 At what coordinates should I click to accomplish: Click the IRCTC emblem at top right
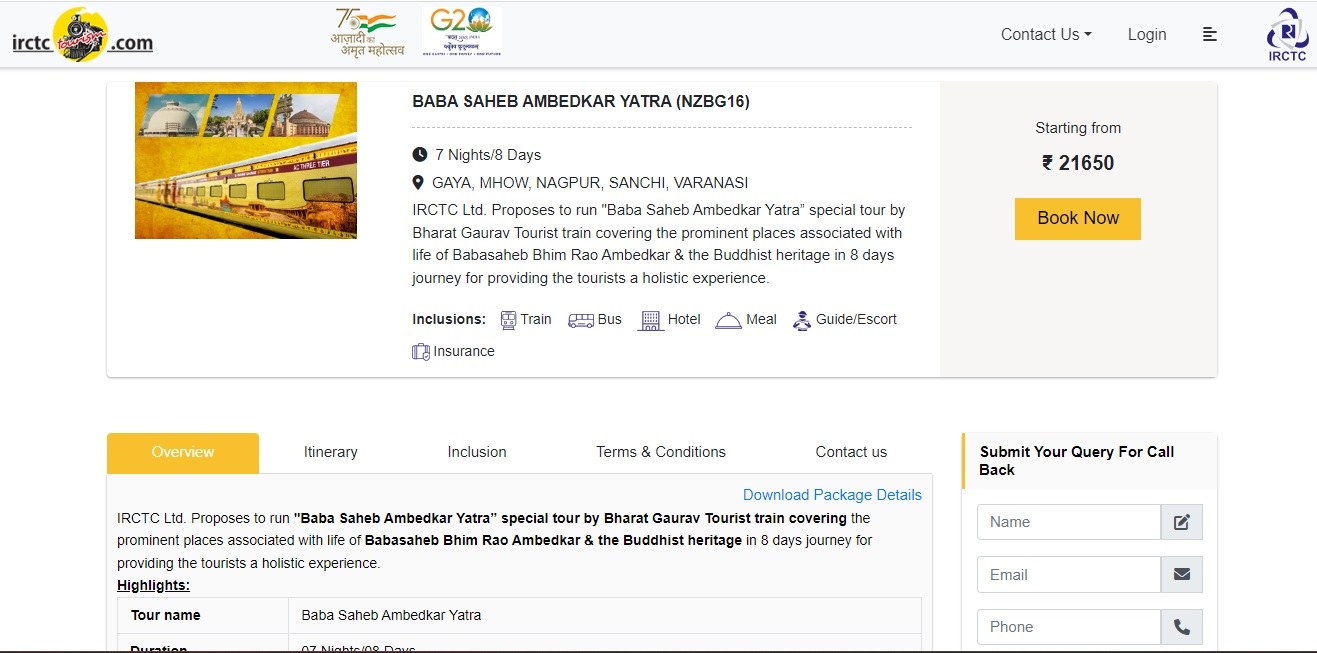1287,34
